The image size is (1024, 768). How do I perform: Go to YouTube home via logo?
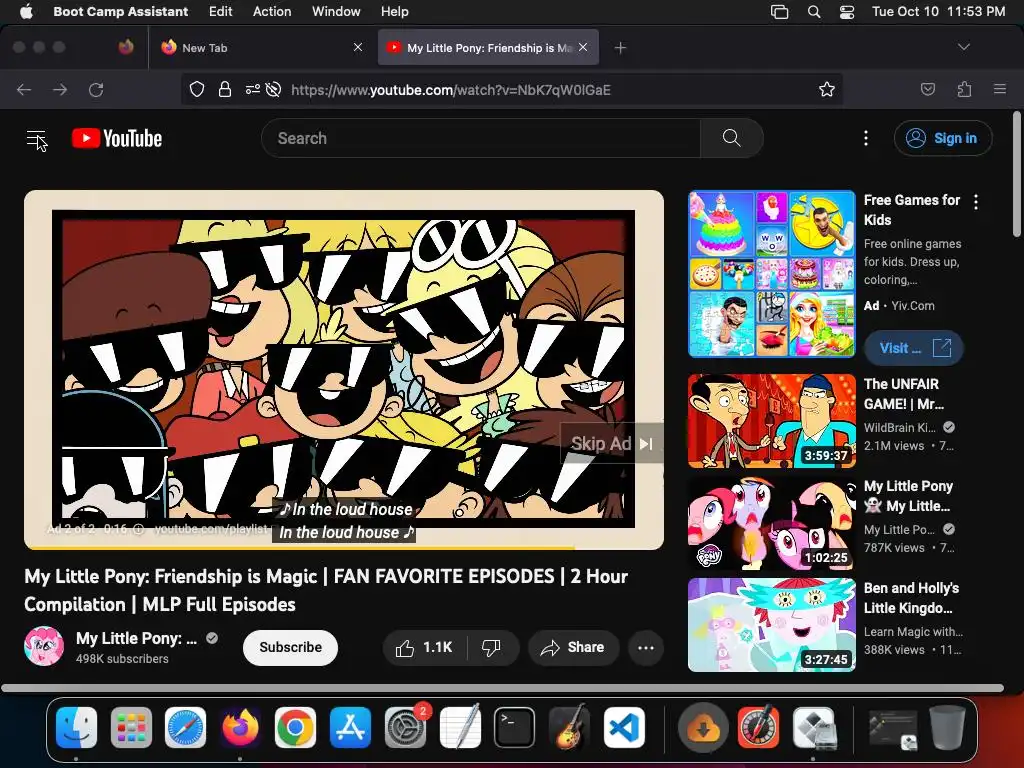(117, 138)
